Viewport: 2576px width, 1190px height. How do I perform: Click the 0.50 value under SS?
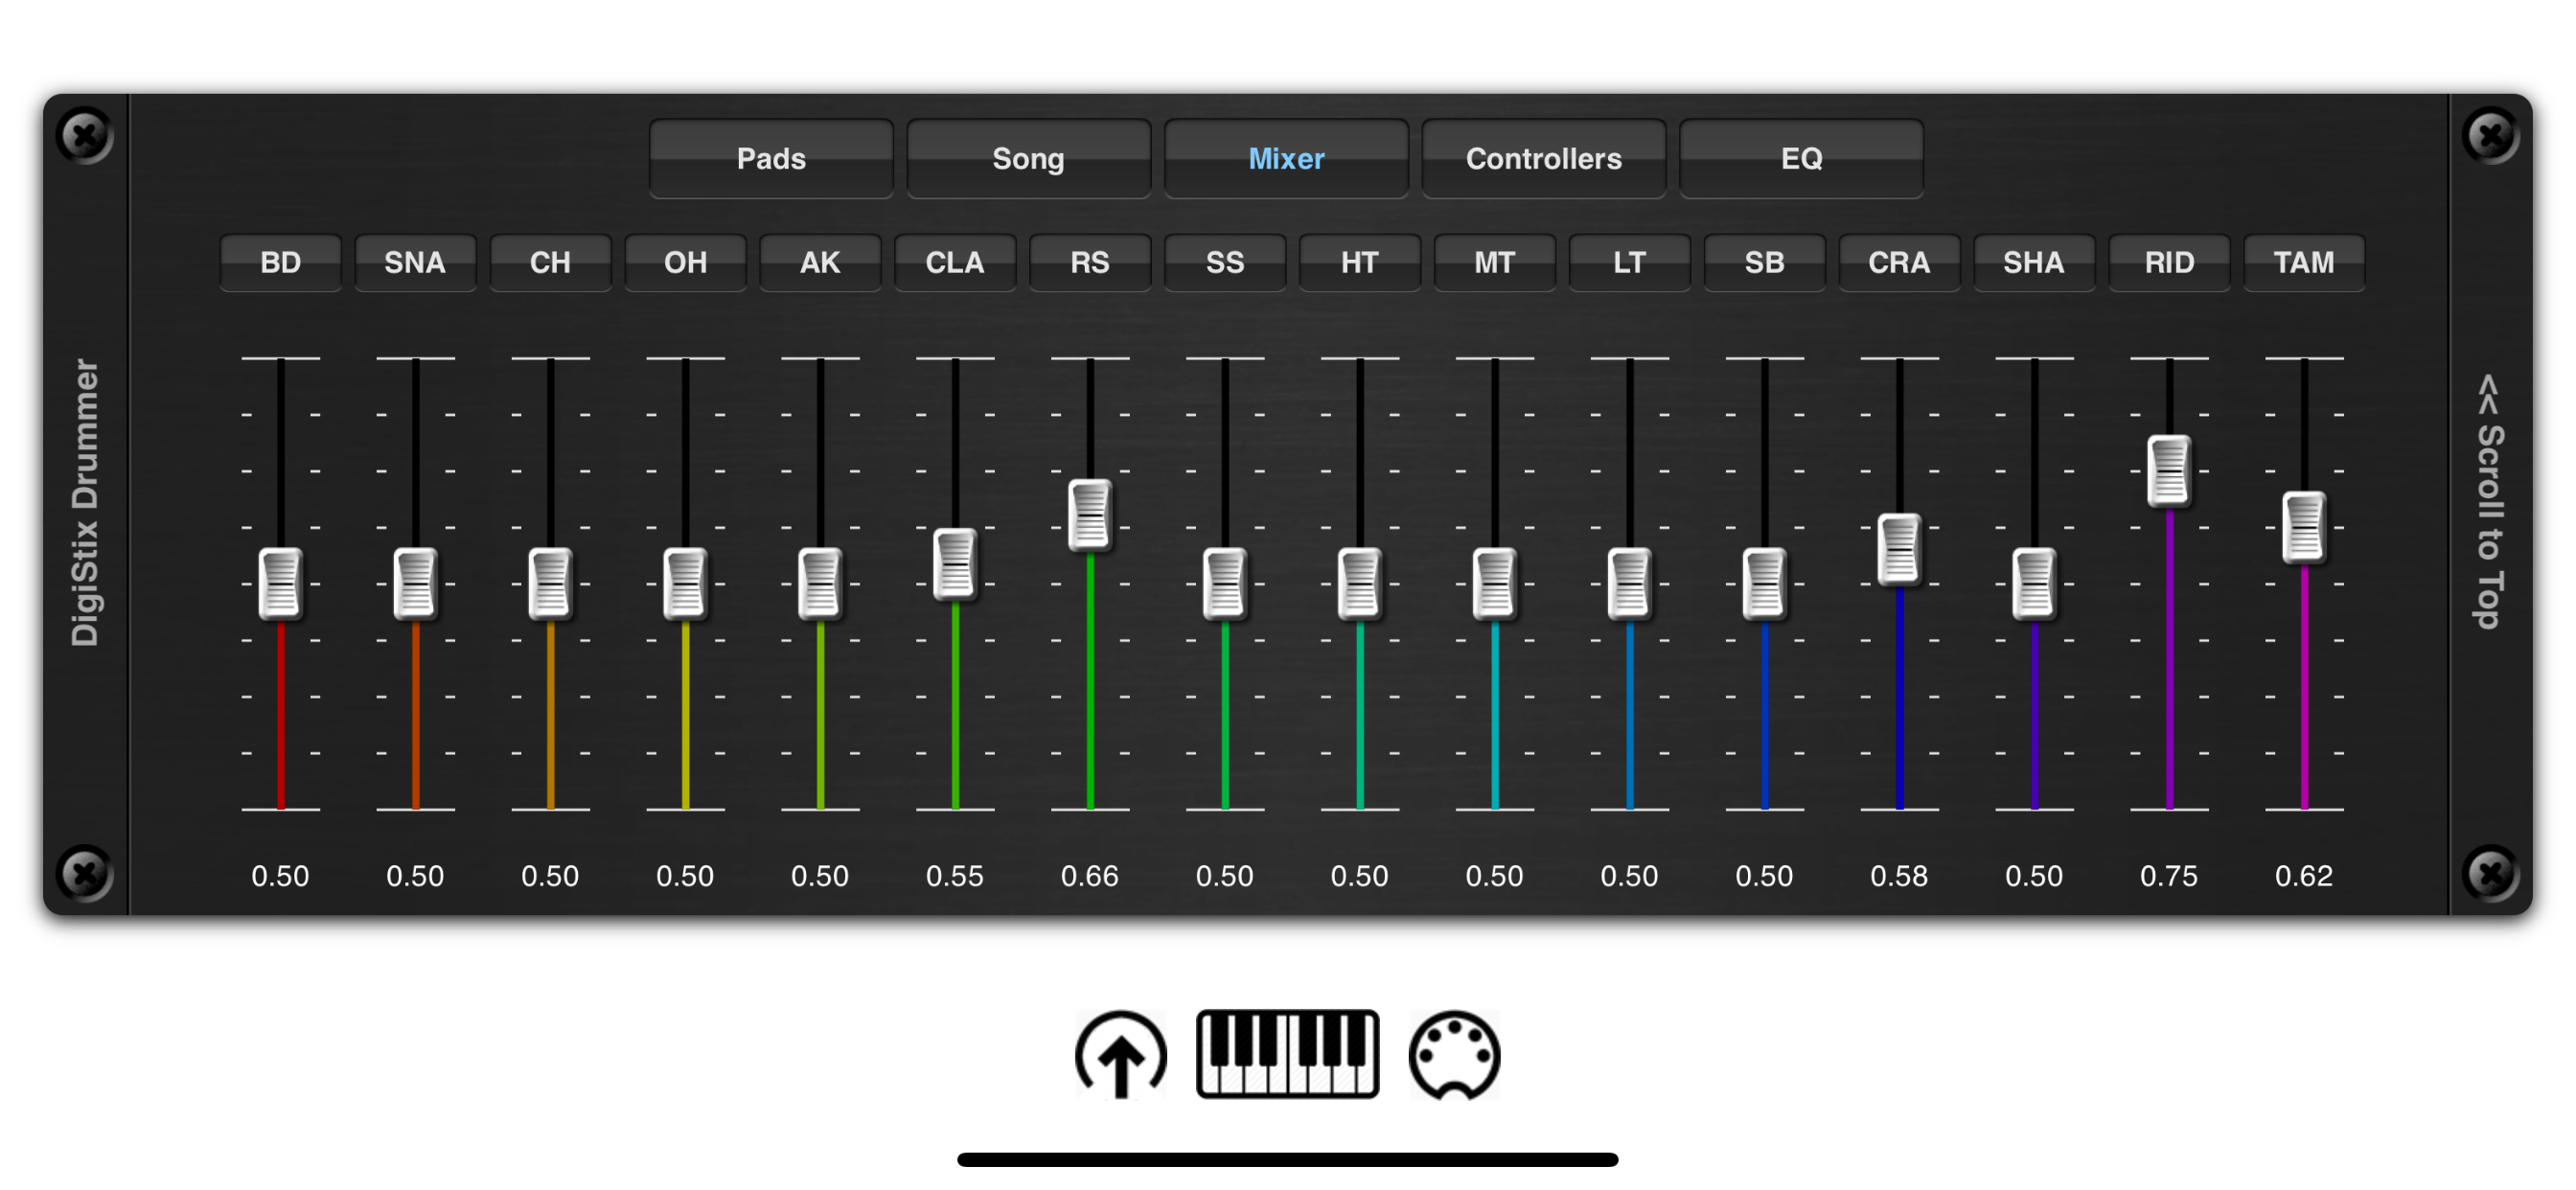[x=1225, y=876]
